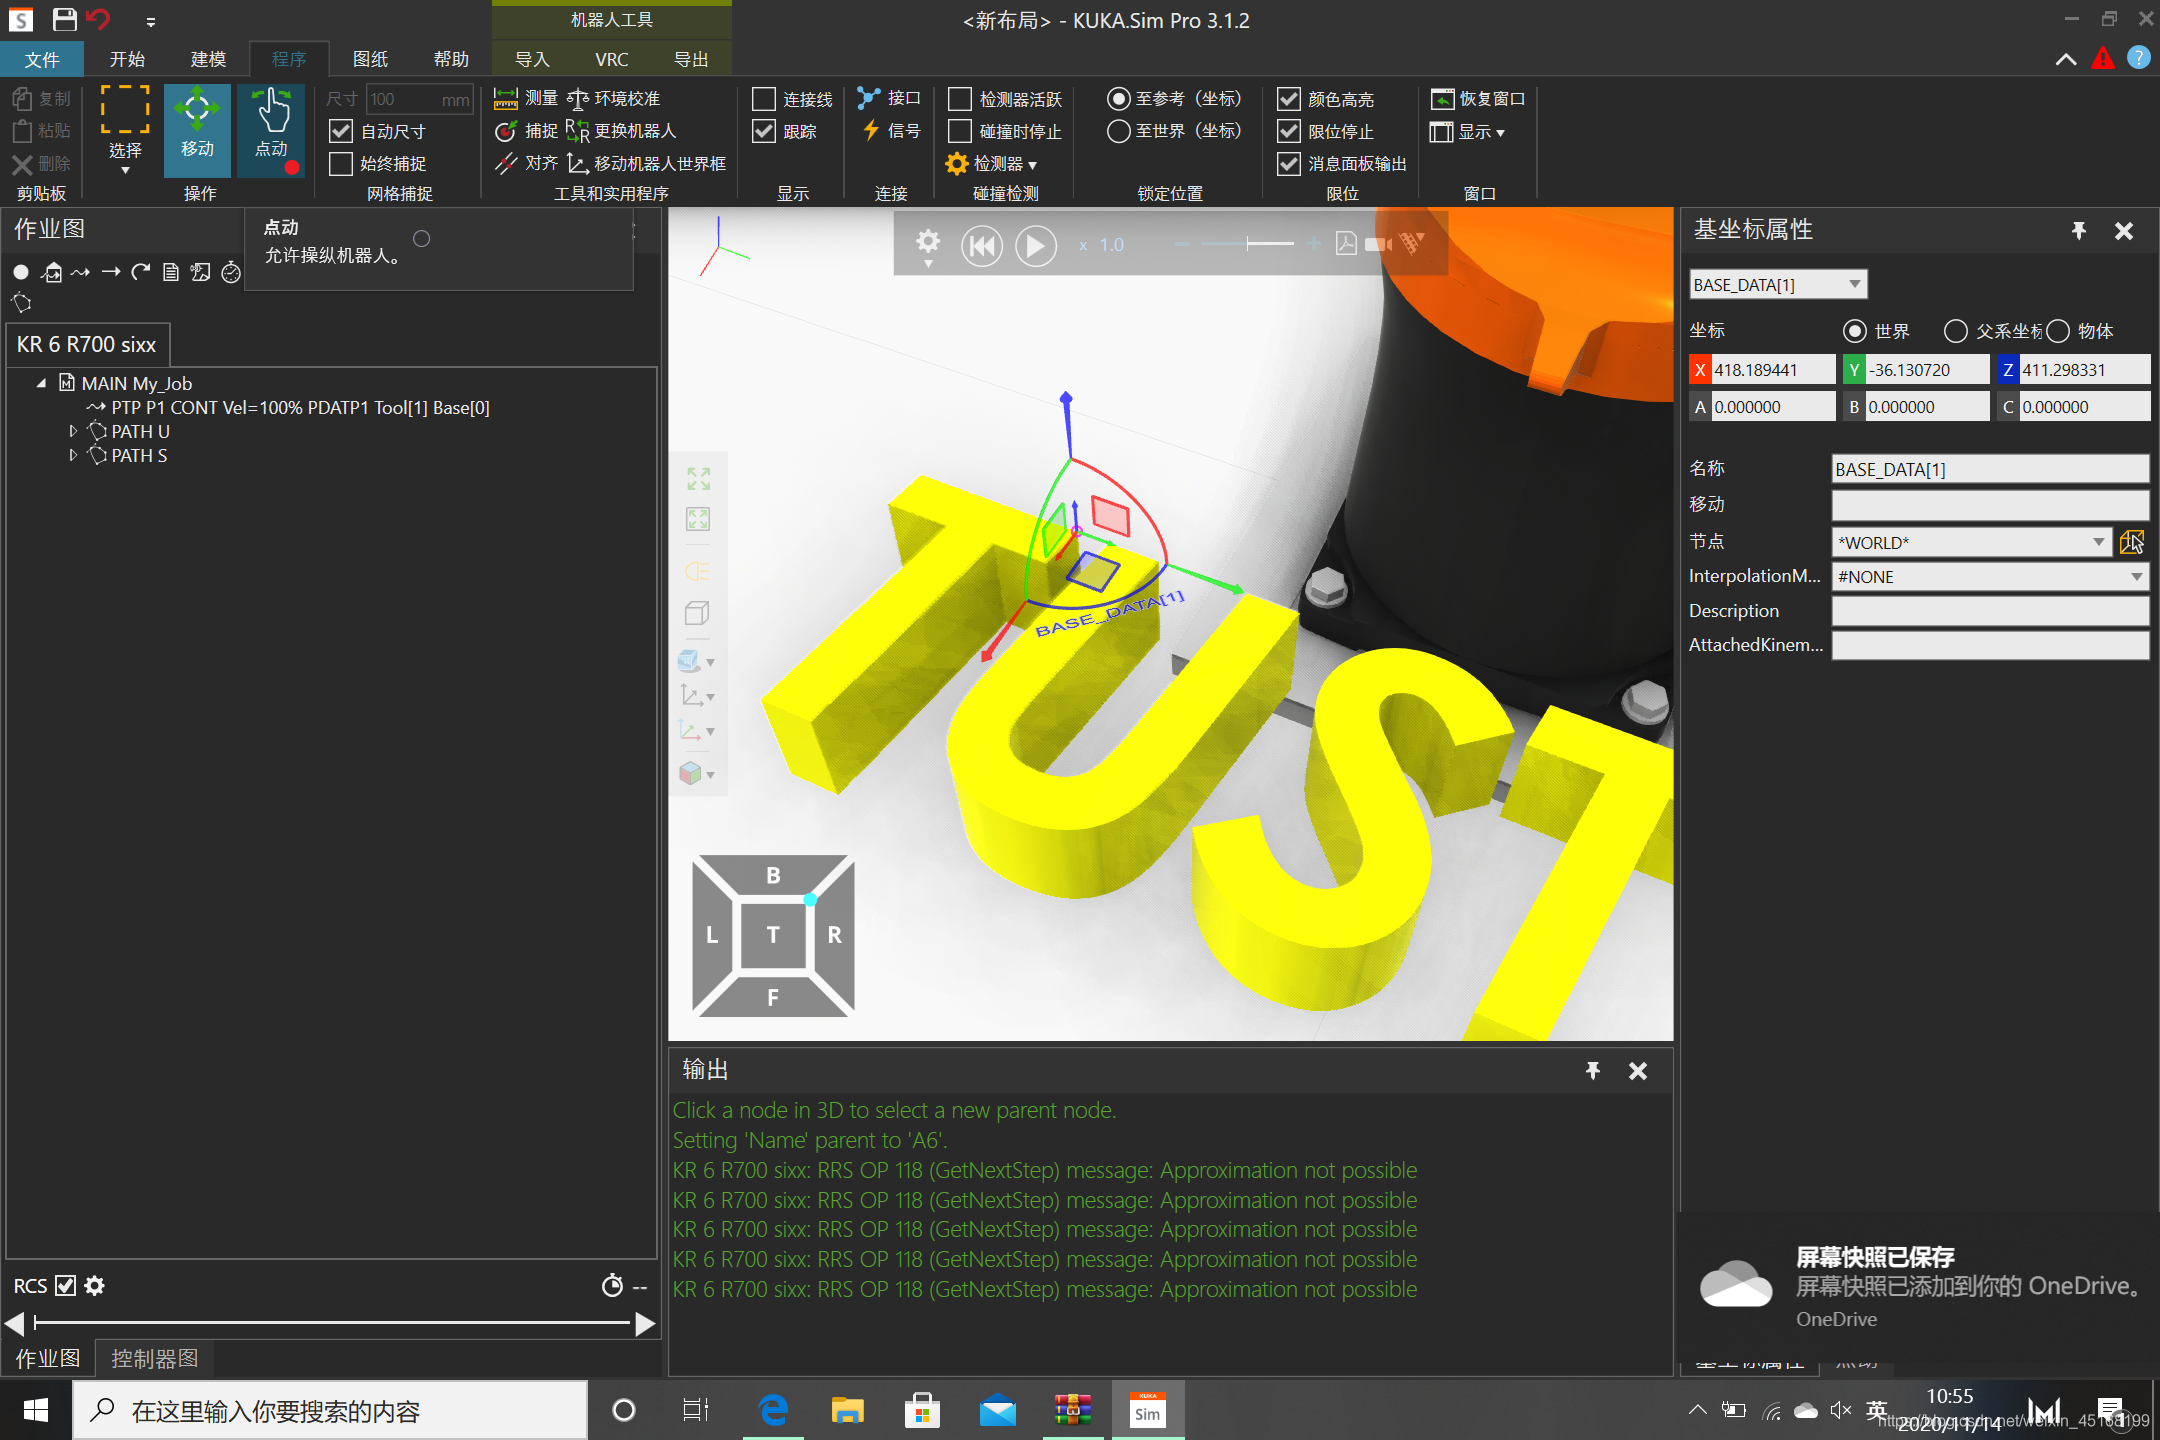
Task: Toggle the always snap (始终捕捉) checkbox
Action: pos(341,163)
